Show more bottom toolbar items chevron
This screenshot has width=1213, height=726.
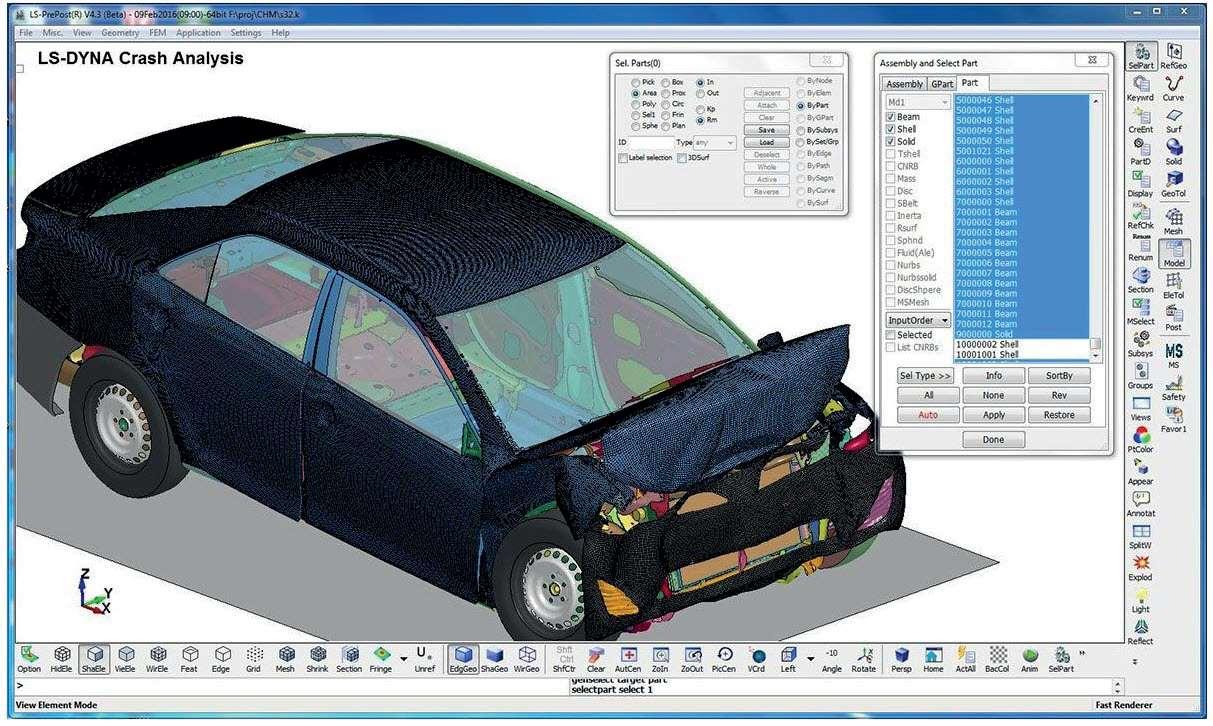coord(1083,653)
